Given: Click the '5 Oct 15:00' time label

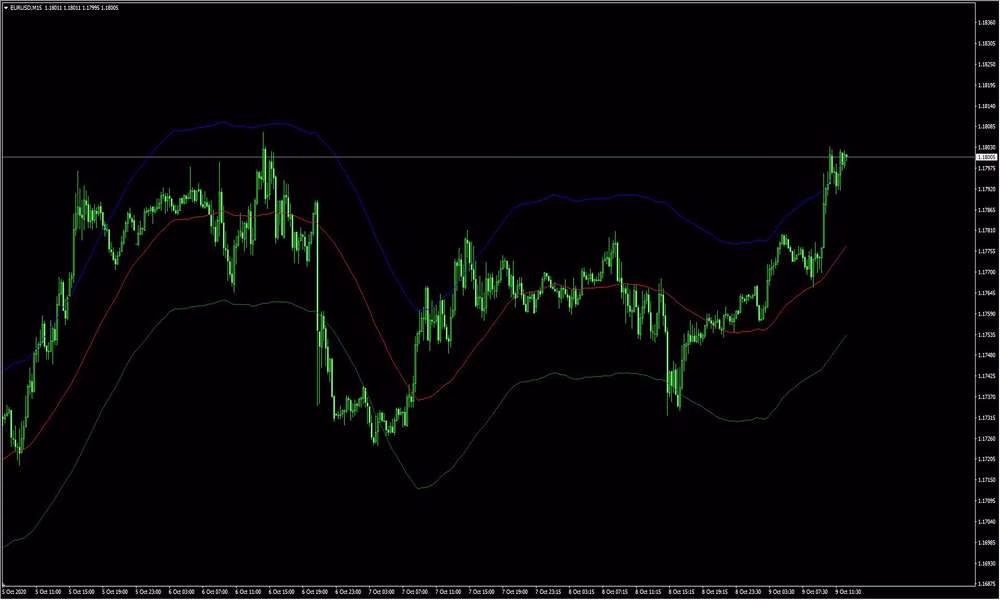Looking at the screenshot, I should pos(82,592).
